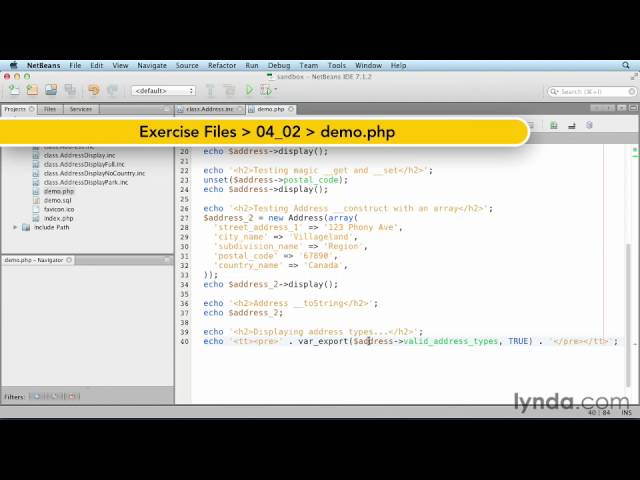Image resolution: width=640 pixels, height=480 pixels.
Task: Open the Navigate menu
Action: 152,65
